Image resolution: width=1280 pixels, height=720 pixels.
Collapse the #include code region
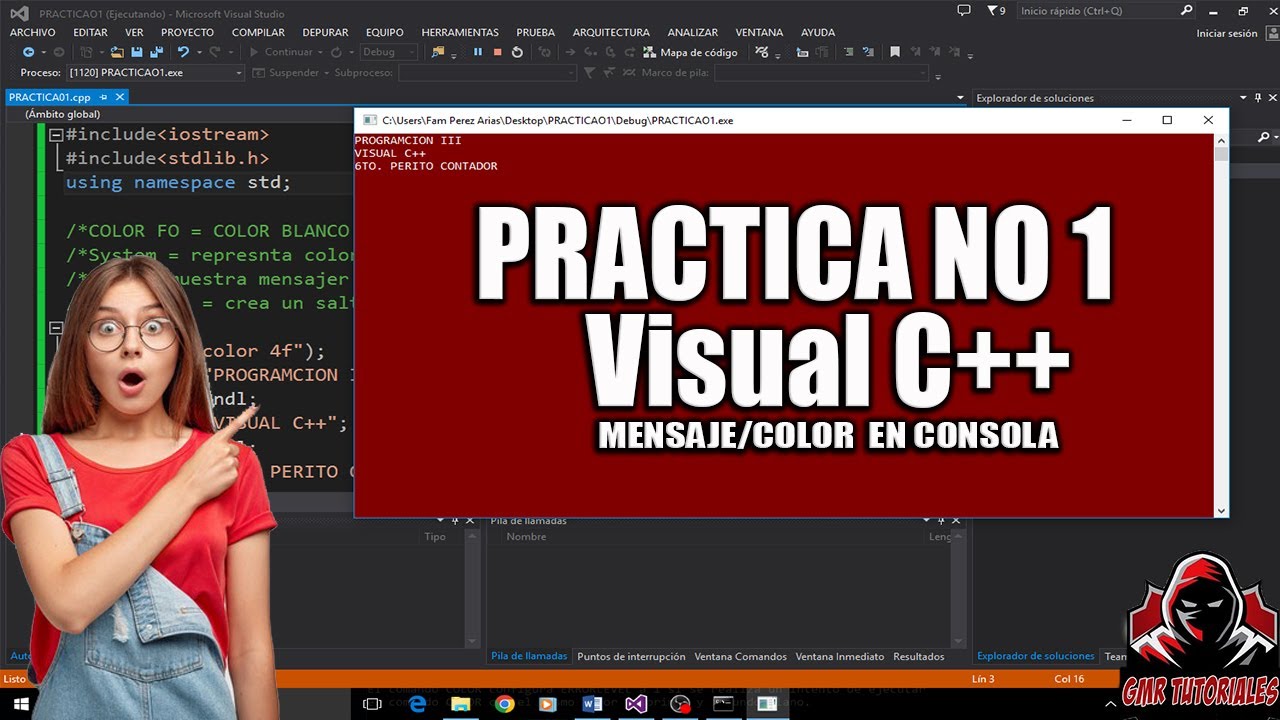pyautogui.click(x=57, y=135)
